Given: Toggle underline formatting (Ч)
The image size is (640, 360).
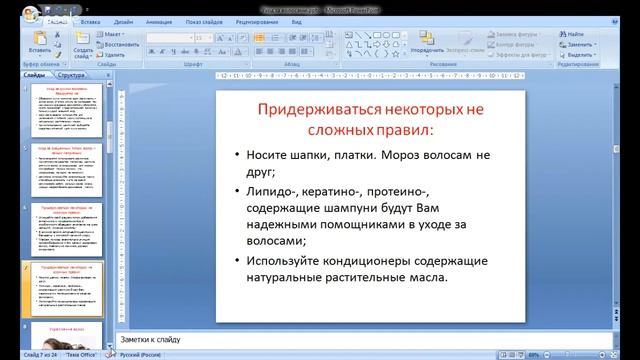Looking at the screenshot, I should click(x=173, y=51).
